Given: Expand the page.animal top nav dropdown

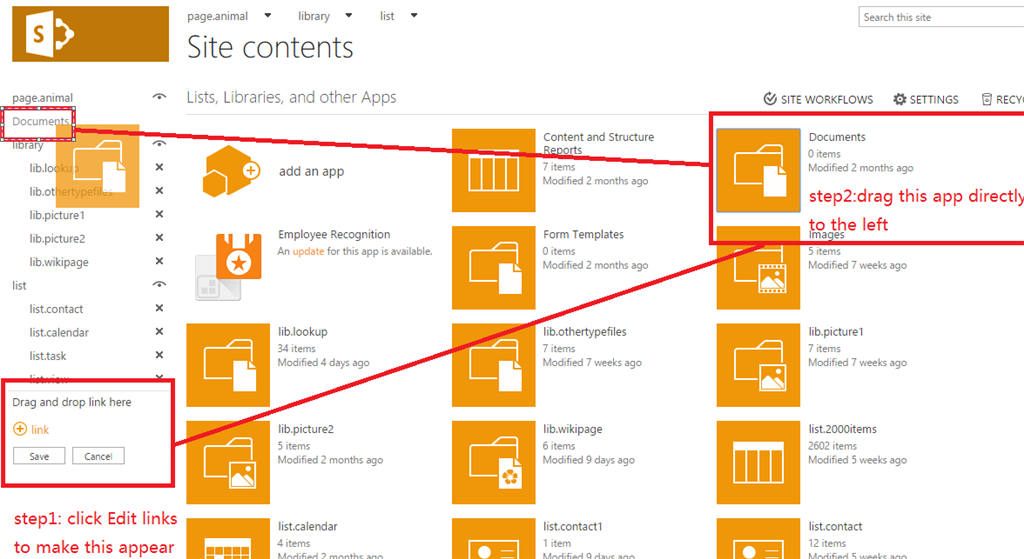Looking at the screenshot, I should [268, 16].
